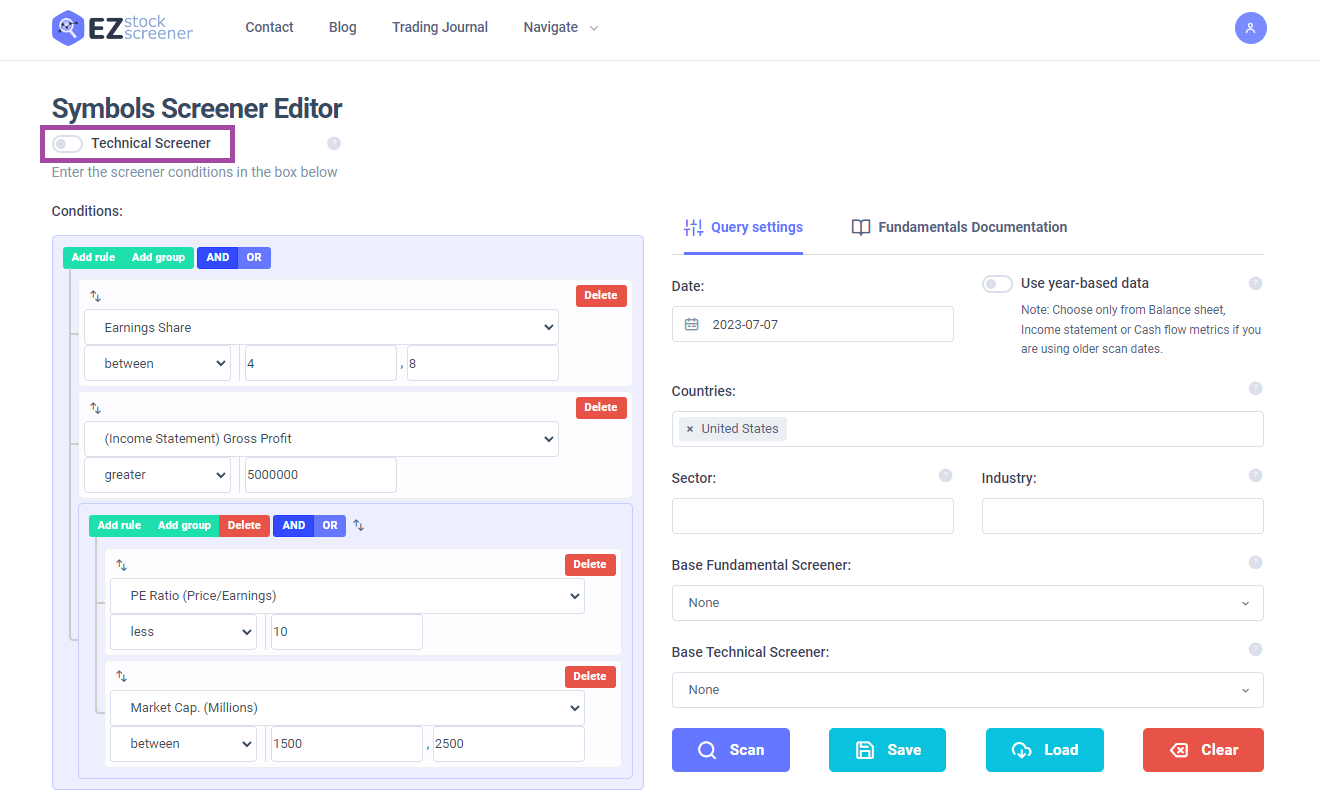Screen dimensions: 1320x805
Task: Click the help icon for Base Technical Screener
Action: (1256, 649)
